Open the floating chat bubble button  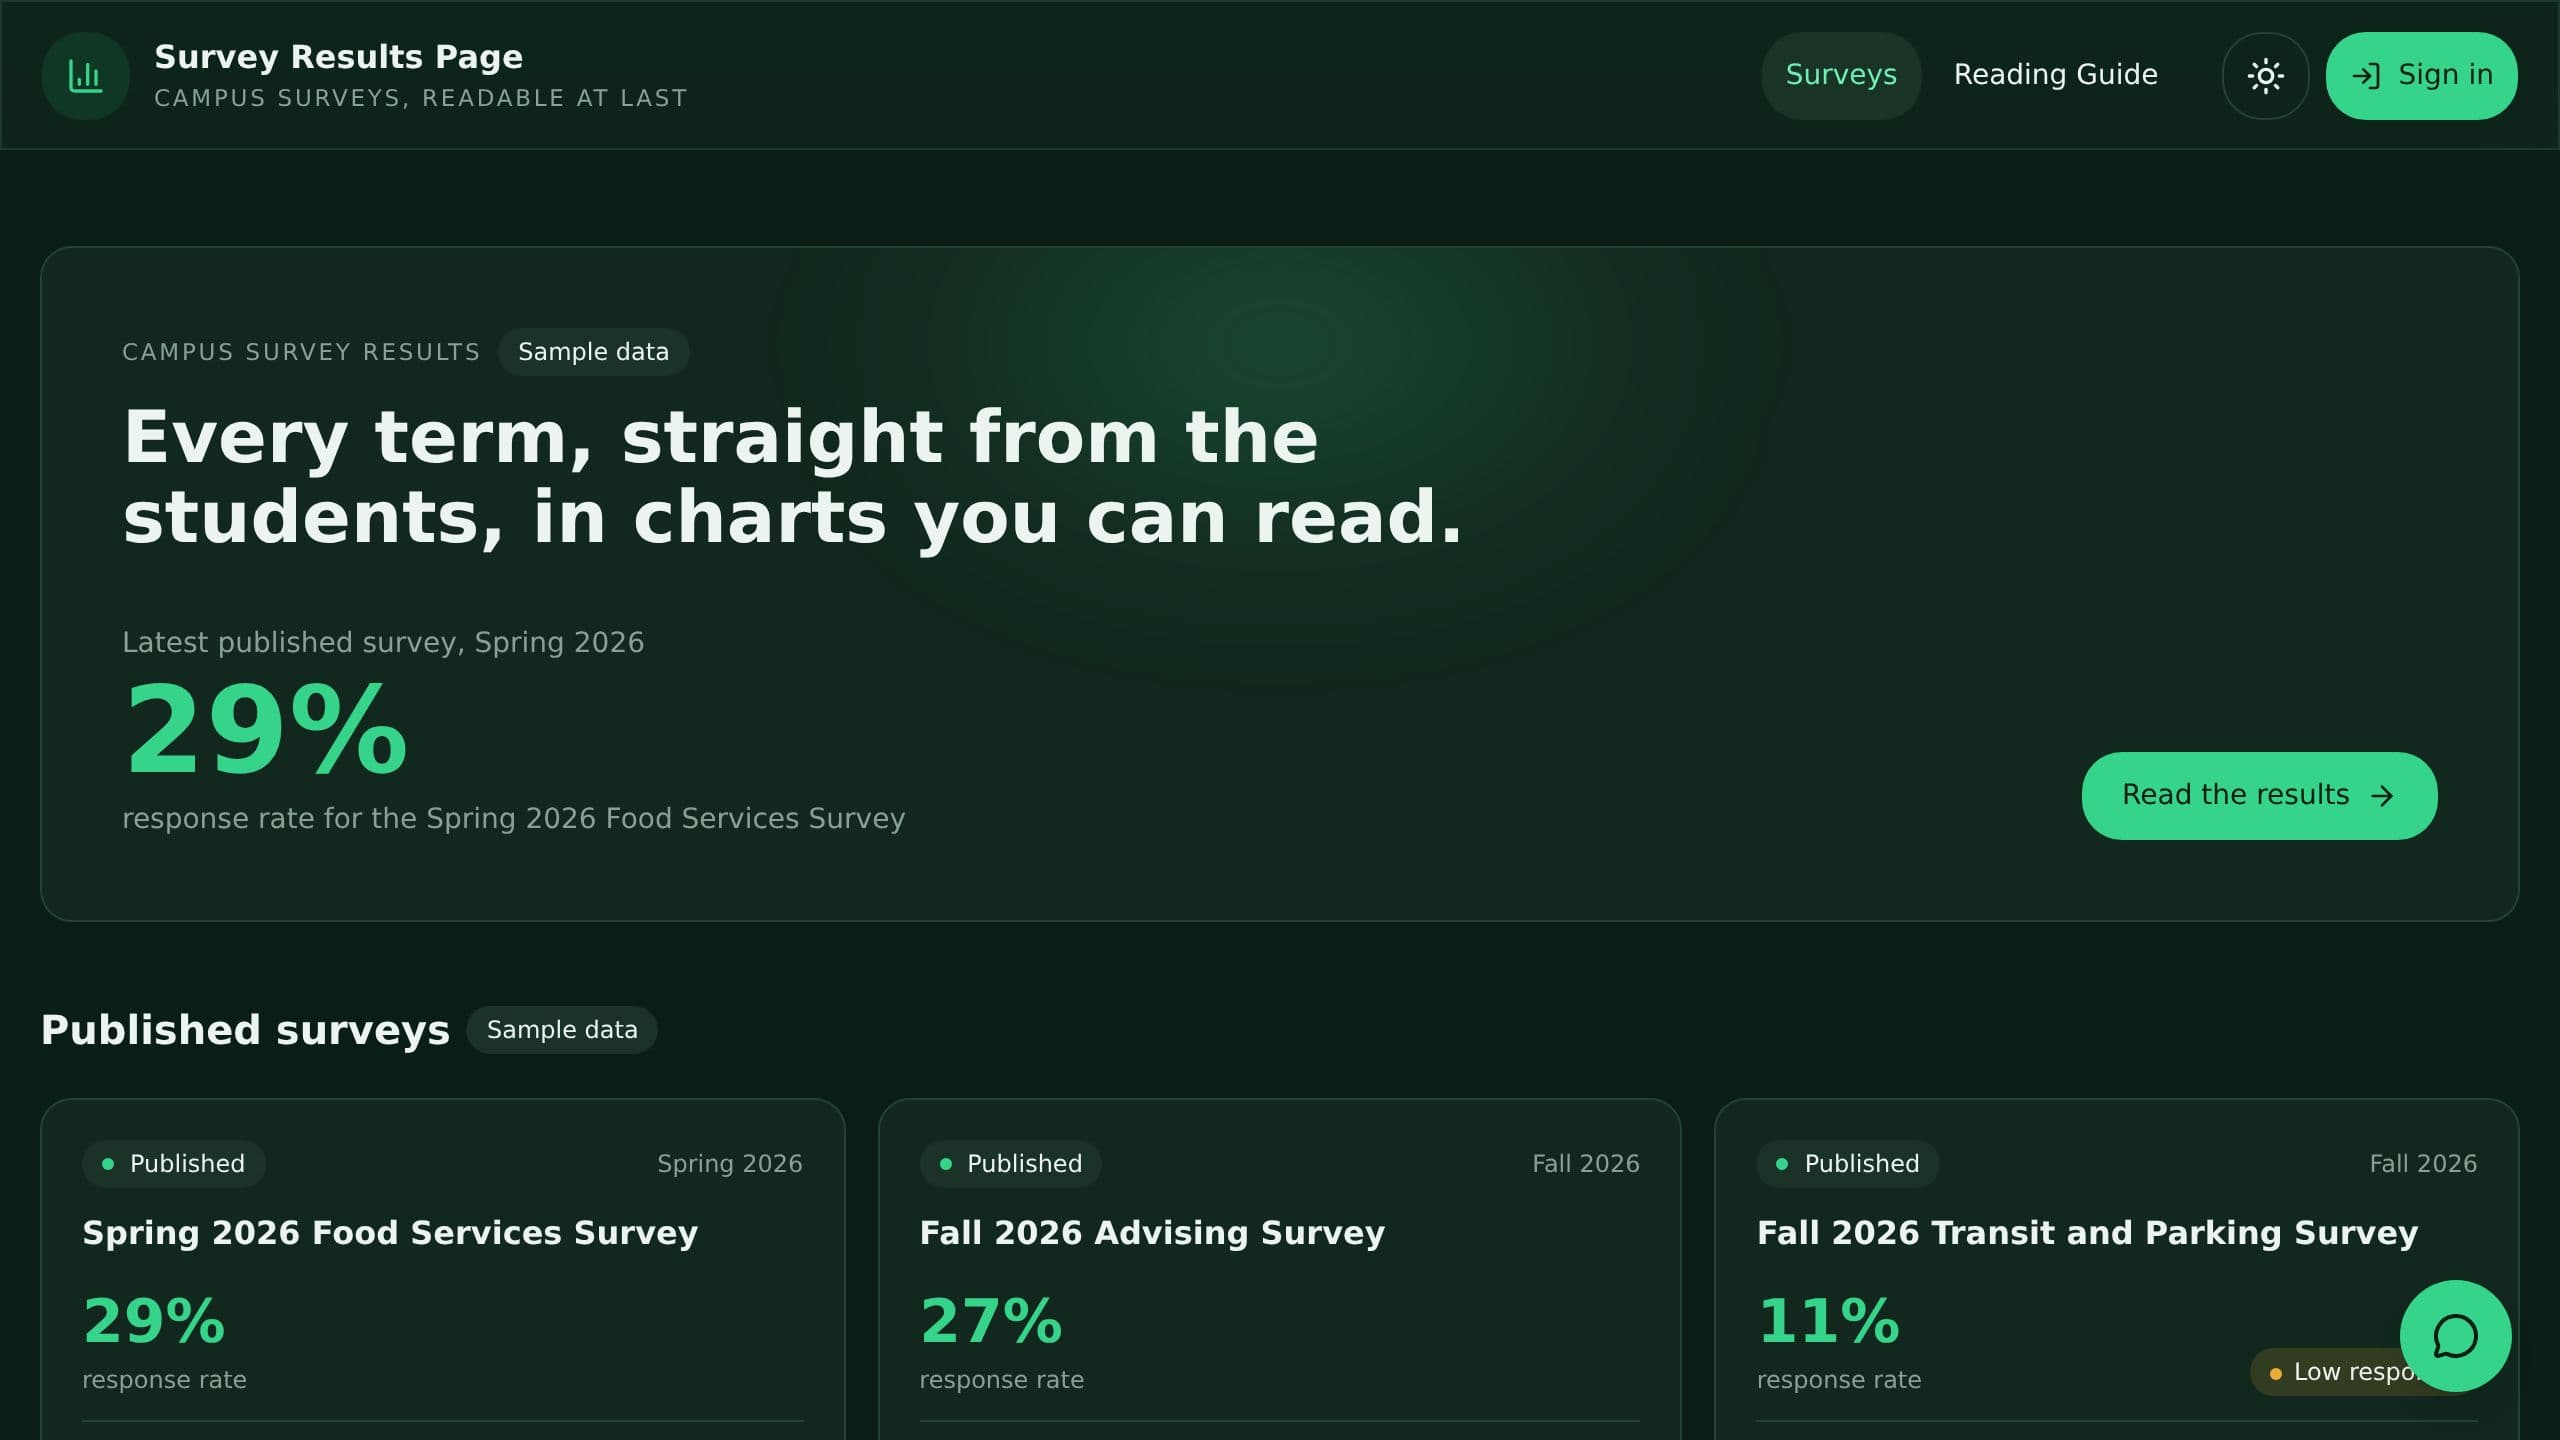(x=2455, y=1336)
